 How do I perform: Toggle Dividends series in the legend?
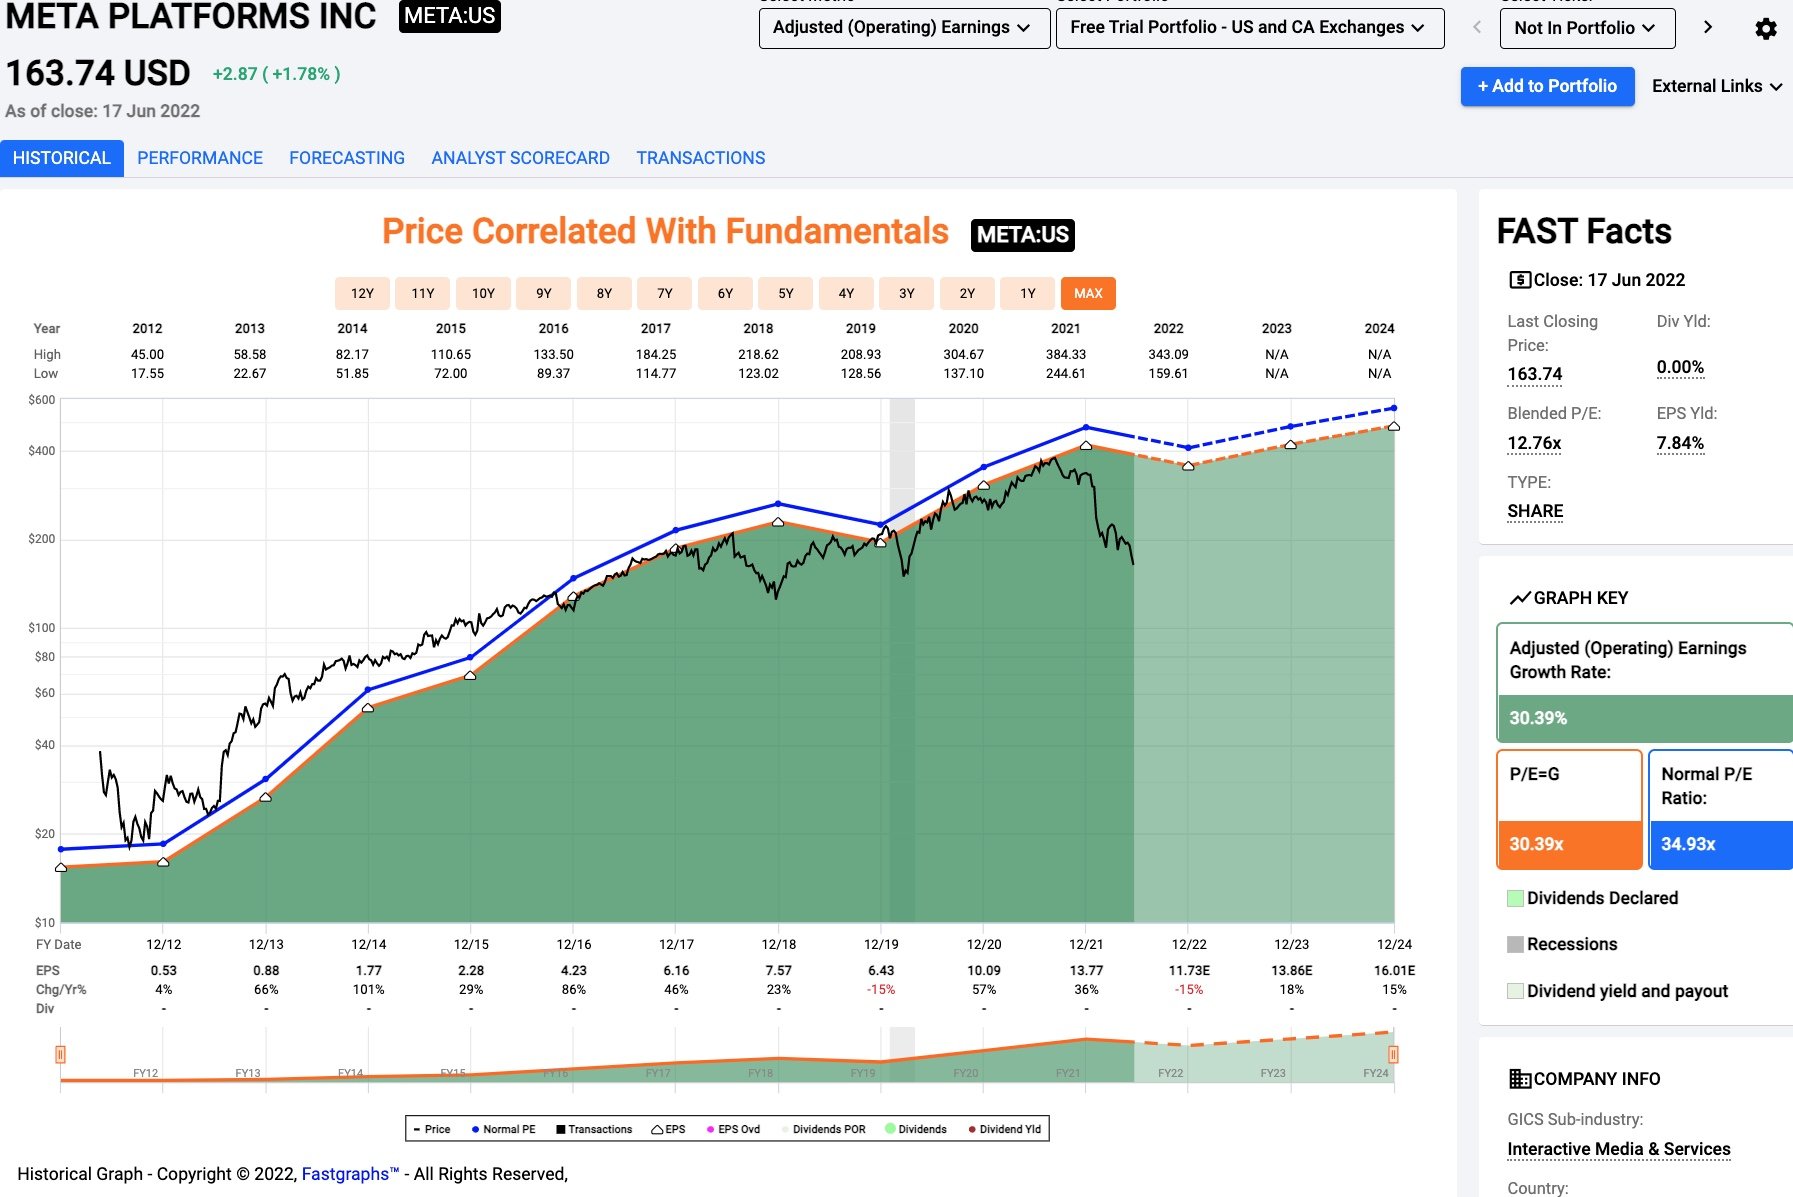[x=916, y=1129]
